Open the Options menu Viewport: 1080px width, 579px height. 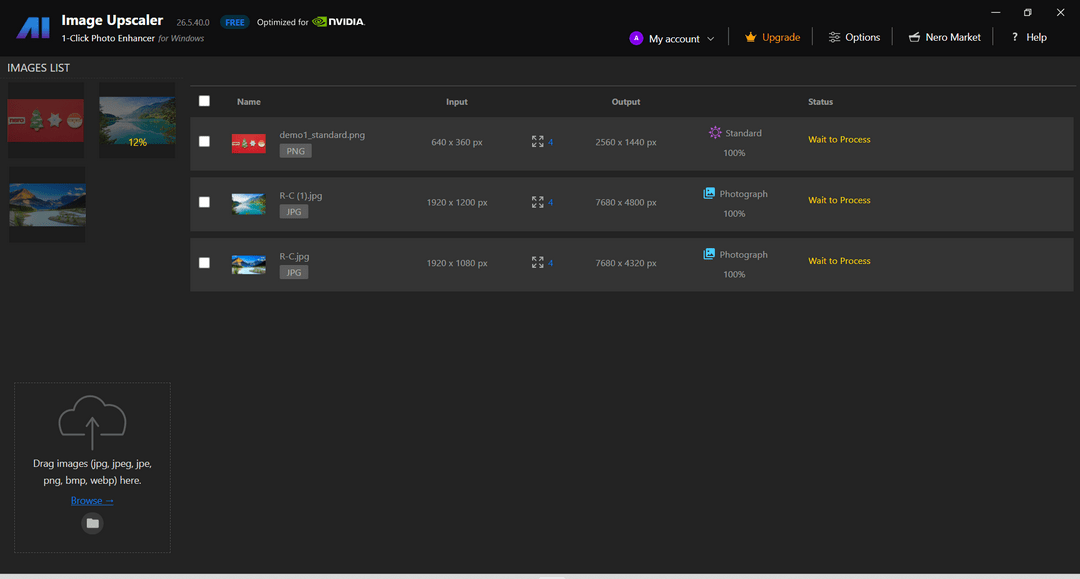(854, 38)
